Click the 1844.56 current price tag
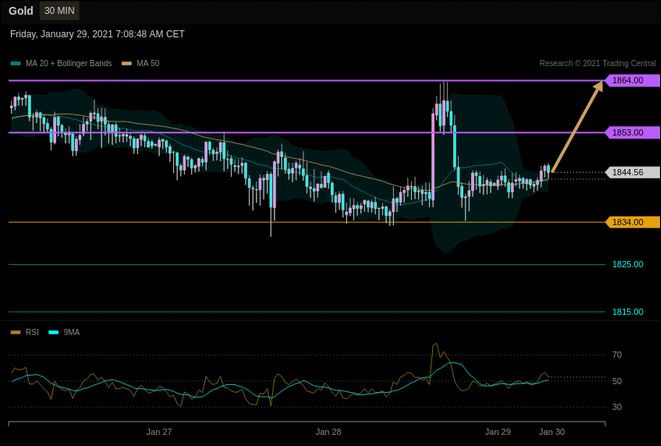 (632, 172)
